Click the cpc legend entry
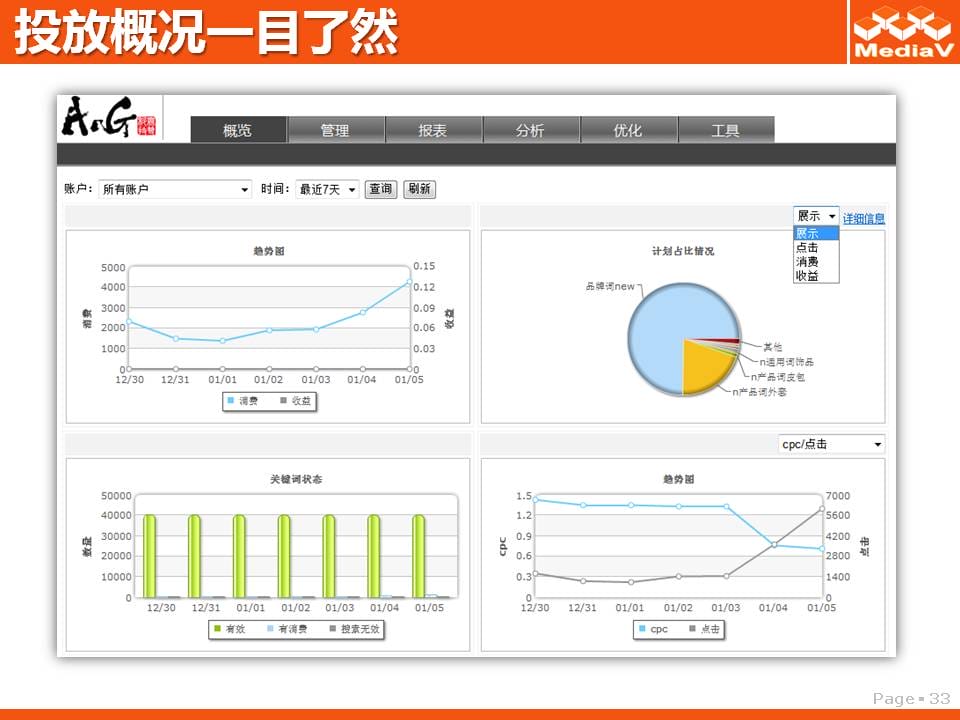The image size is (960, 720). (653, 629)
